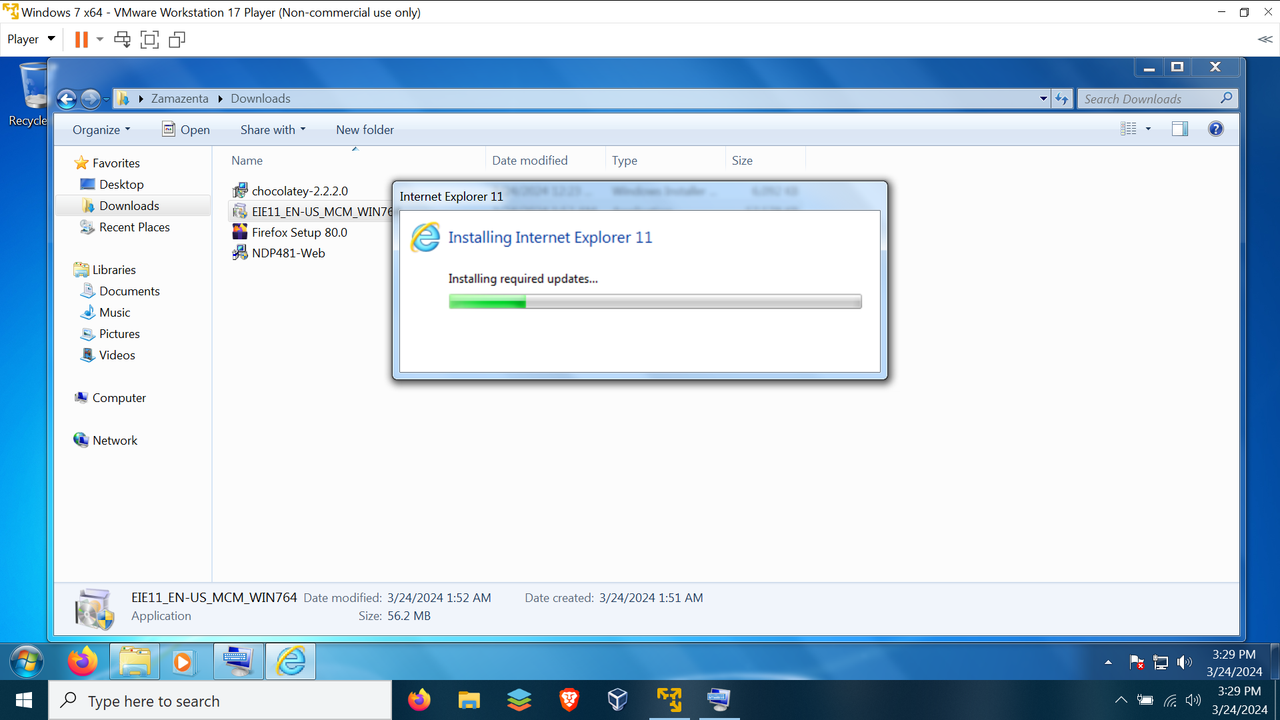1280x720 pixels.
Task: Click Internet Explorer icon on Windows 7 taskbar
Action: pyautogui.click(x=290, y=661)
